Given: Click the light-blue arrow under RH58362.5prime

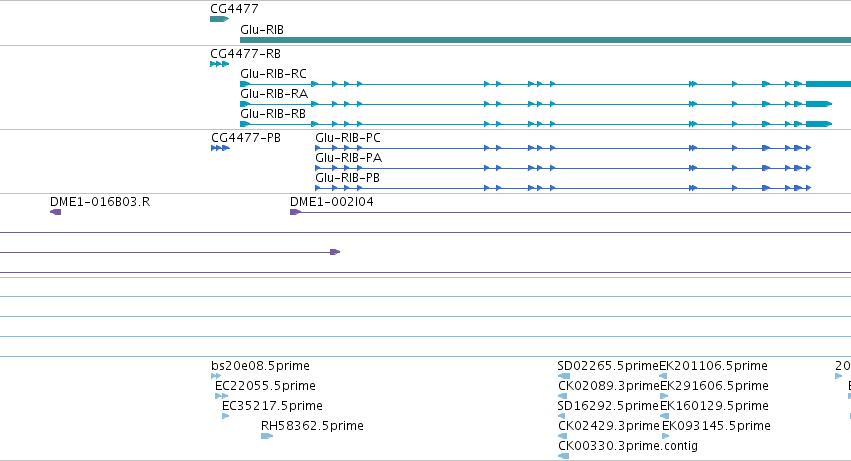Looking at the screenshot, I should tap(266, 436).
